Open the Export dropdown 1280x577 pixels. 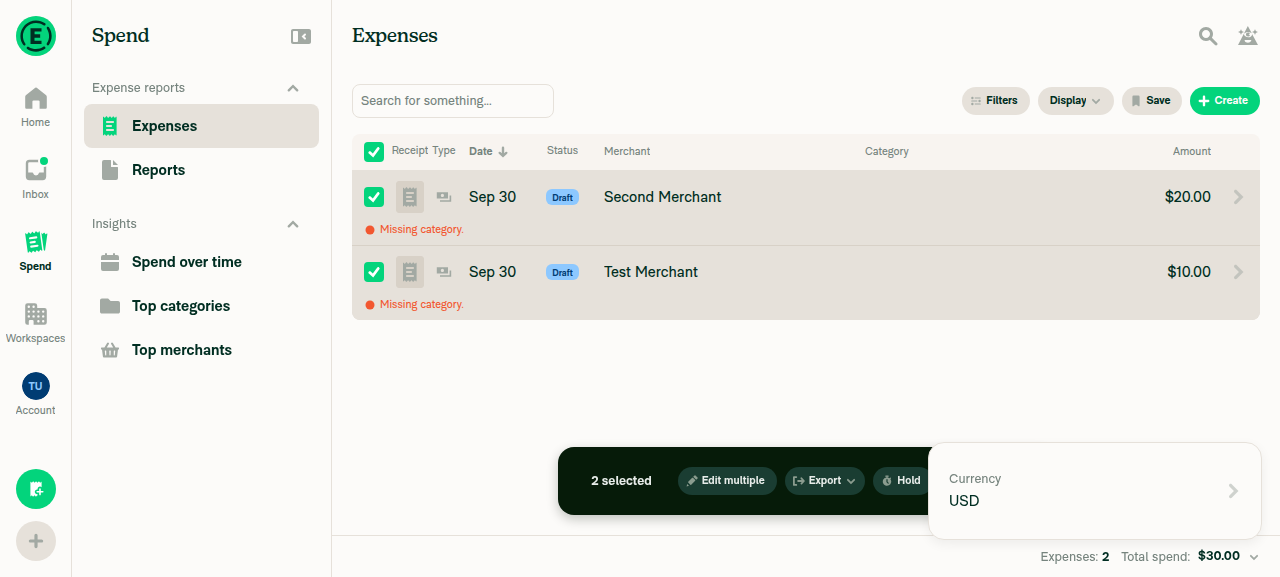pyautogui.click(x=825, y=481)
